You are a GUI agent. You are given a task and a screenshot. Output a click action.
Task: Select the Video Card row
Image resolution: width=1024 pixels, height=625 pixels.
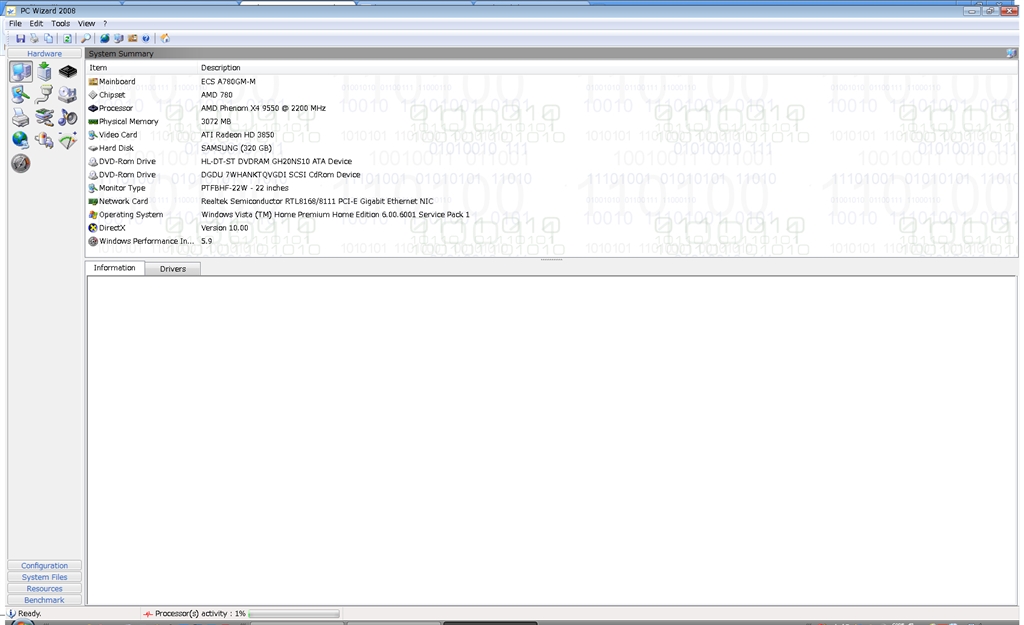(x=552, y=135)
